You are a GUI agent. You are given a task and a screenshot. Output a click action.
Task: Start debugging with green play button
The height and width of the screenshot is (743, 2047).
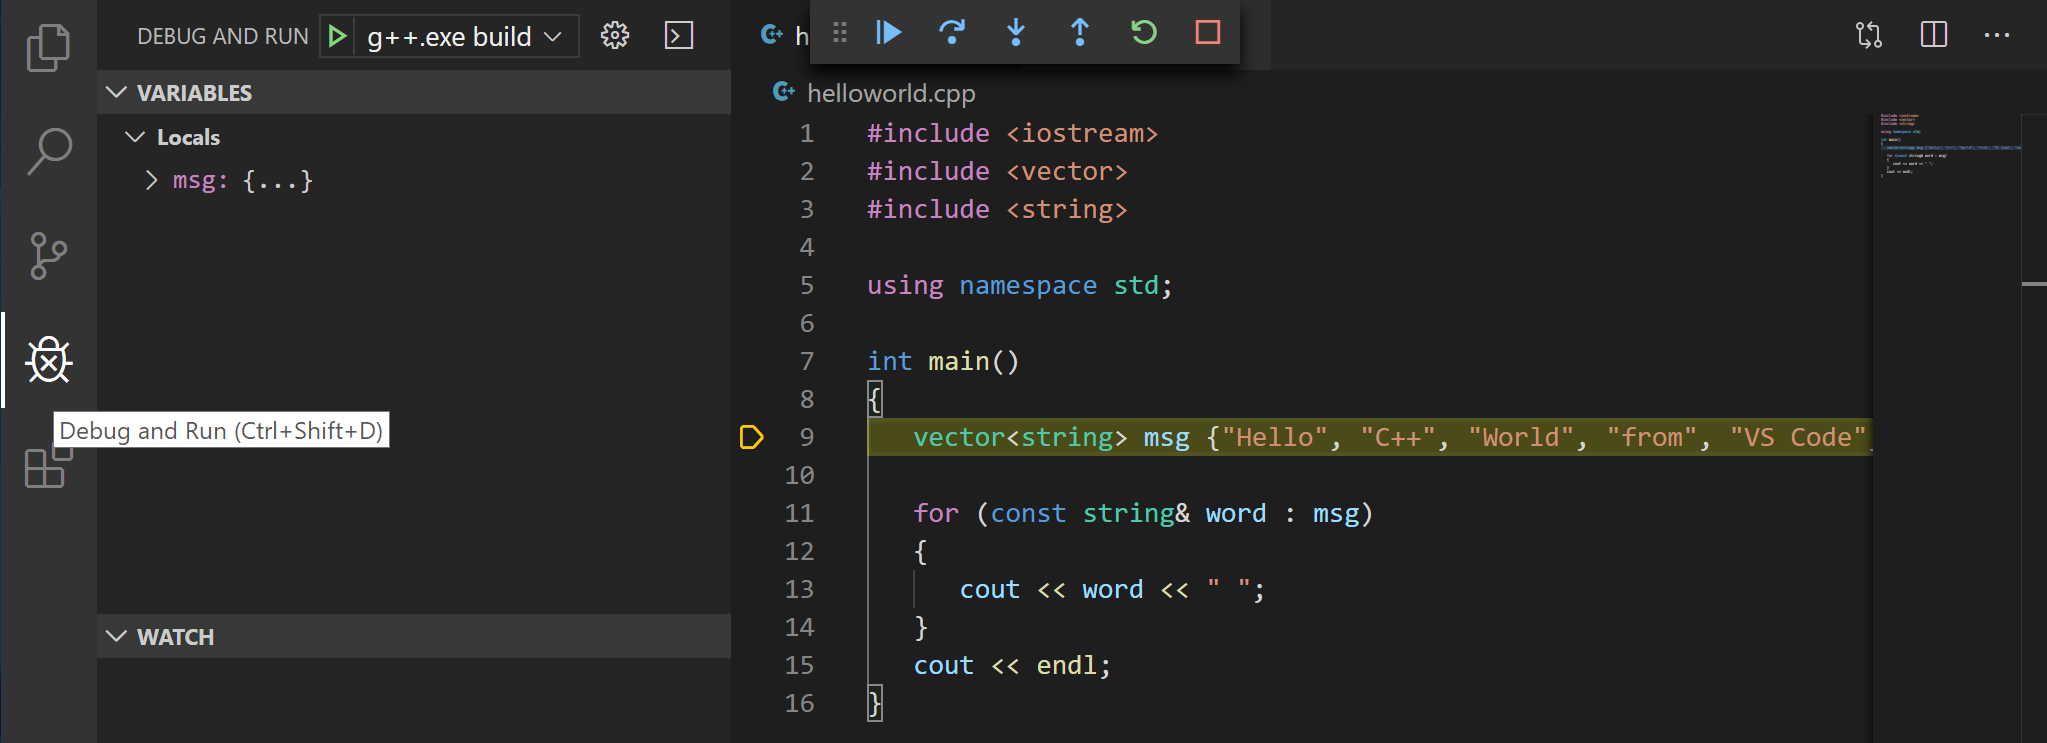[337, 36]
